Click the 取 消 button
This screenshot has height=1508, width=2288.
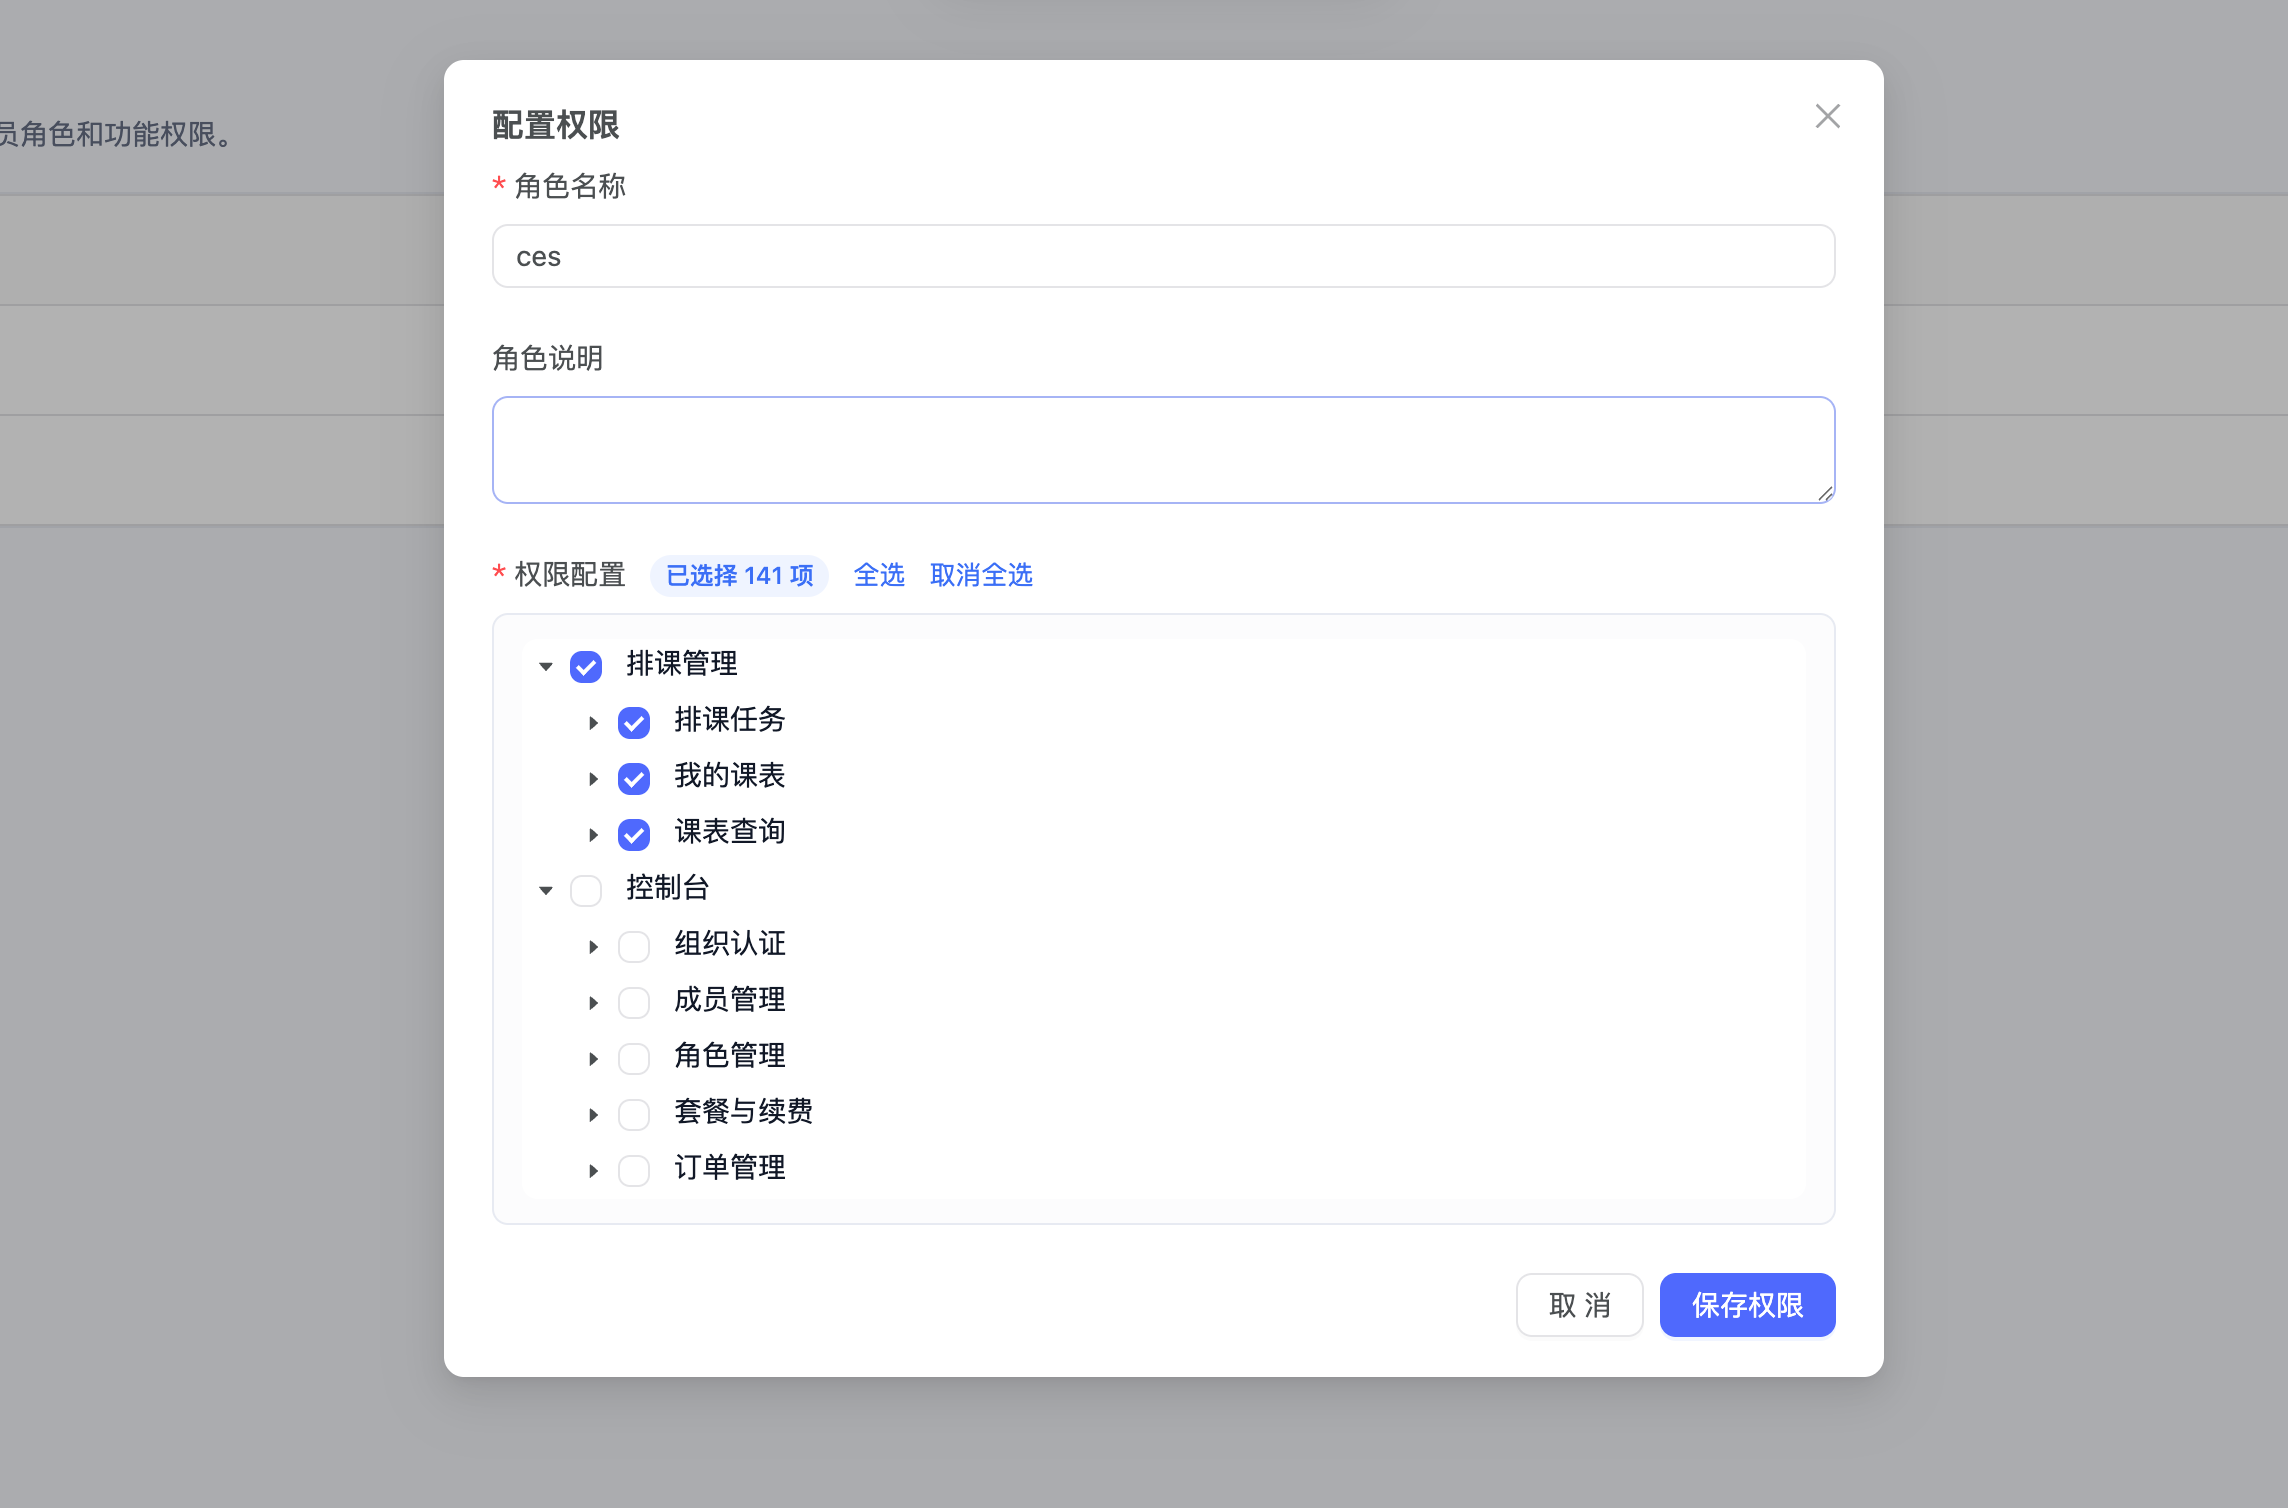click(x=1579, y=1305)
